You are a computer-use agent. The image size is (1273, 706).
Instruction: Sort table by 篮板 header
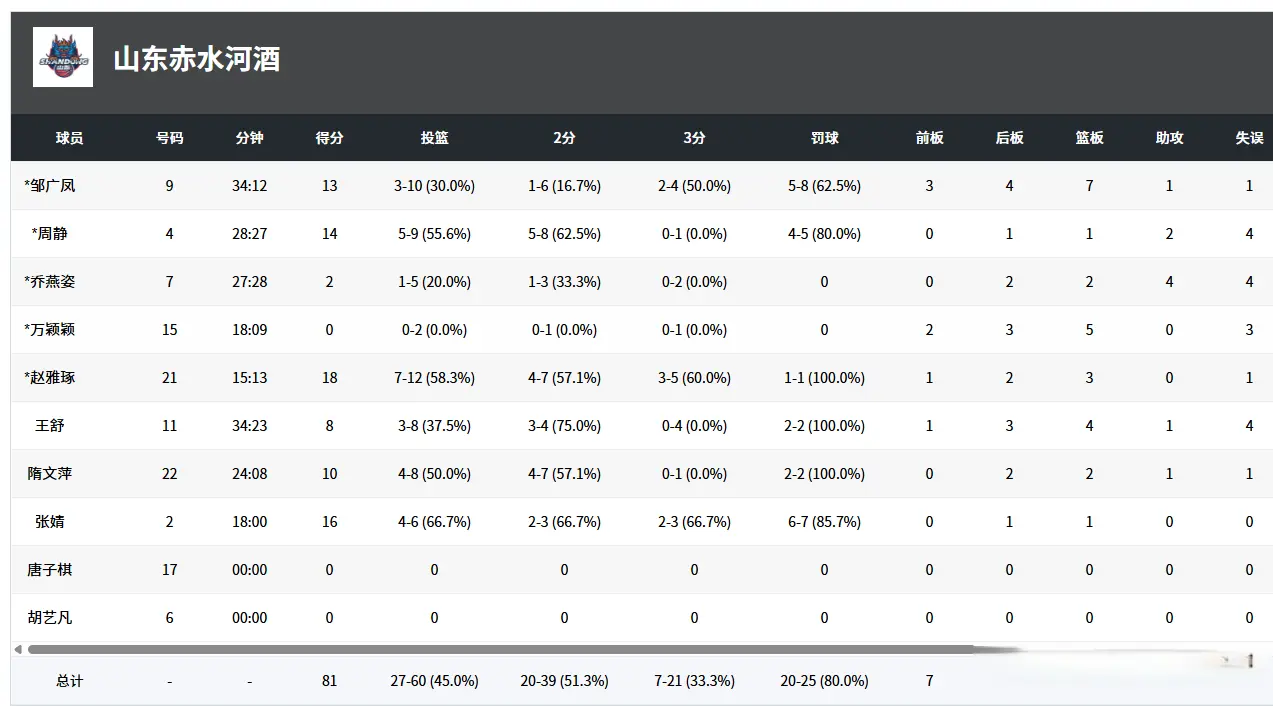1089,138
